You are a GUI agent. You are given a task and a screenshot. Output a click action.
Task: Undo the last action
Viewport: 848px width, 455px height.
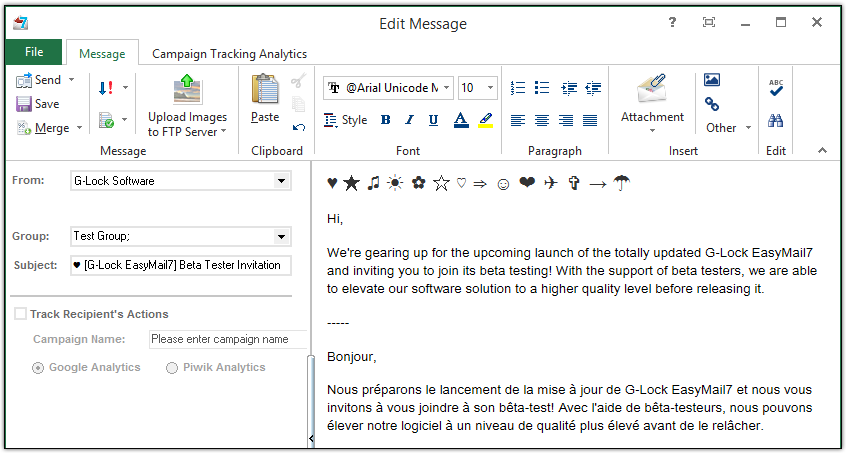pos(299,128)
